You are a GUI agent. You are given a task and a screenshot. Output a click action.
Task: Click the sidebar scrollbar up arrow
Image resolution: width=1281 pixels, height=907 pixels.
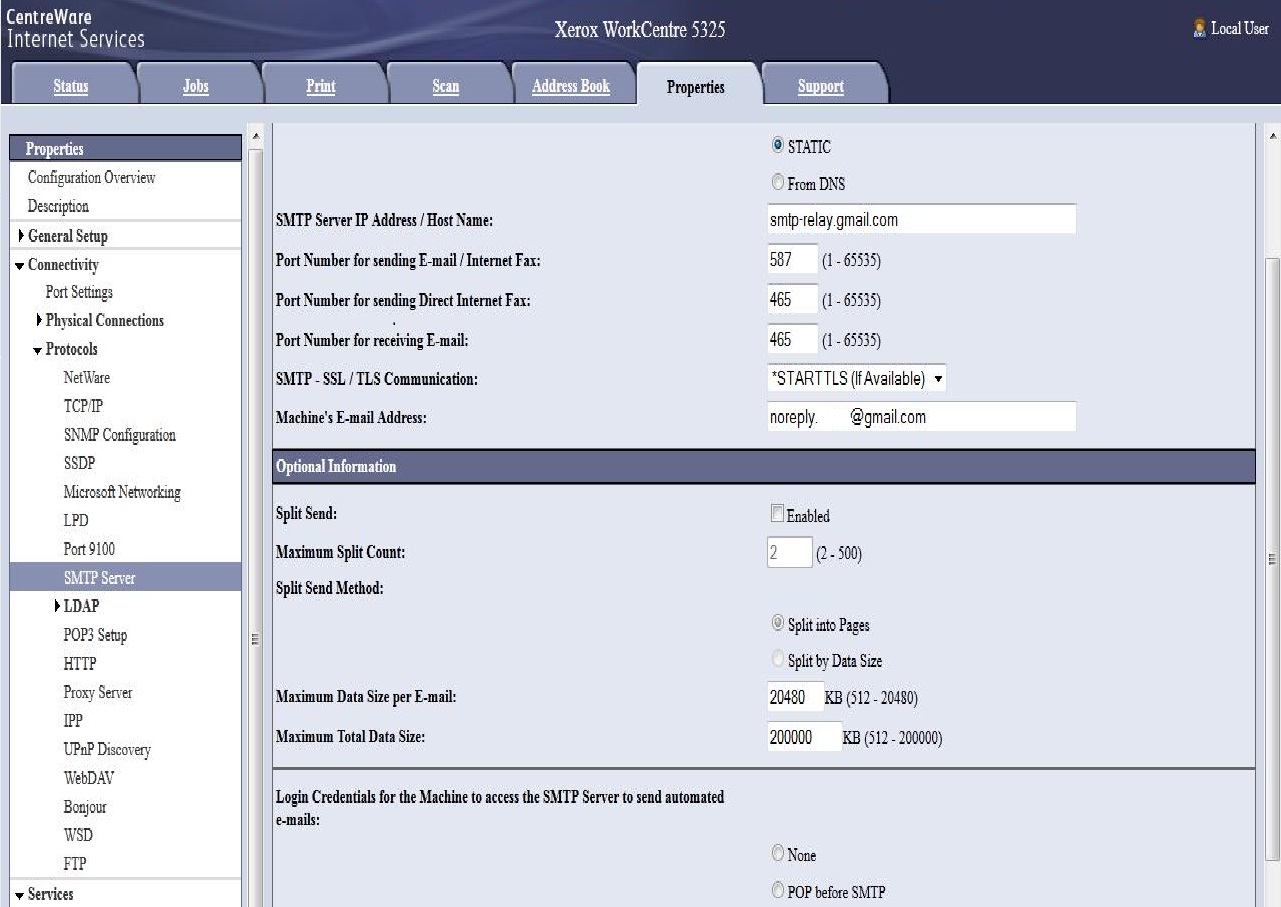point(255,136)
